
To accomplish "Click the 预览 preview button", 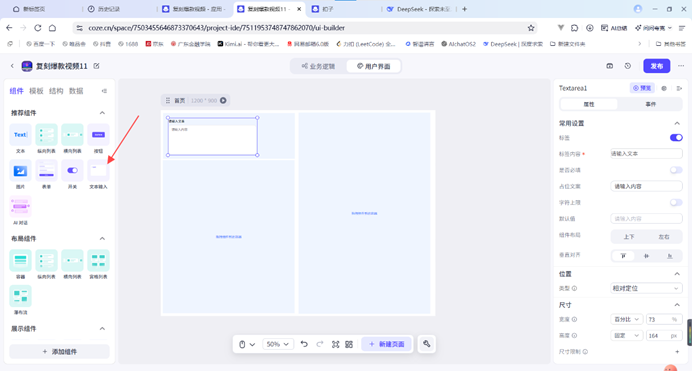I will pos(642,88).
